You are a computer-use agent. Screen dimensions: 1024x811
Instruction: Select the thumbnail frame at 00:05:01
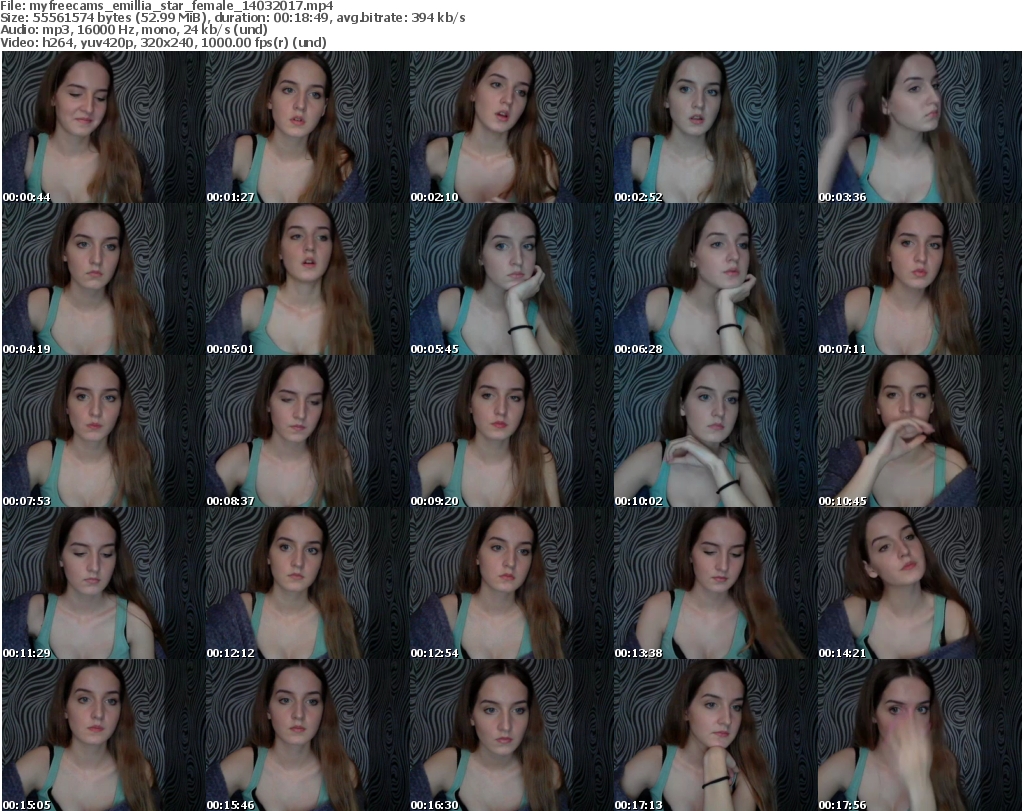[x=308, y=279]
